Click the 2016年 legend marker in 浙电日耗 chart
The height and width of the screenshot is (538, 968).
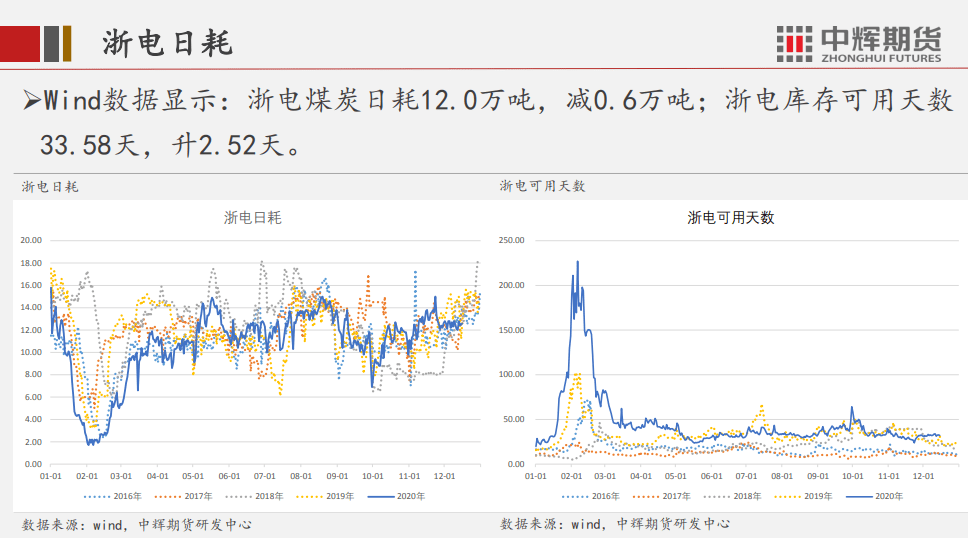(96, 495)
